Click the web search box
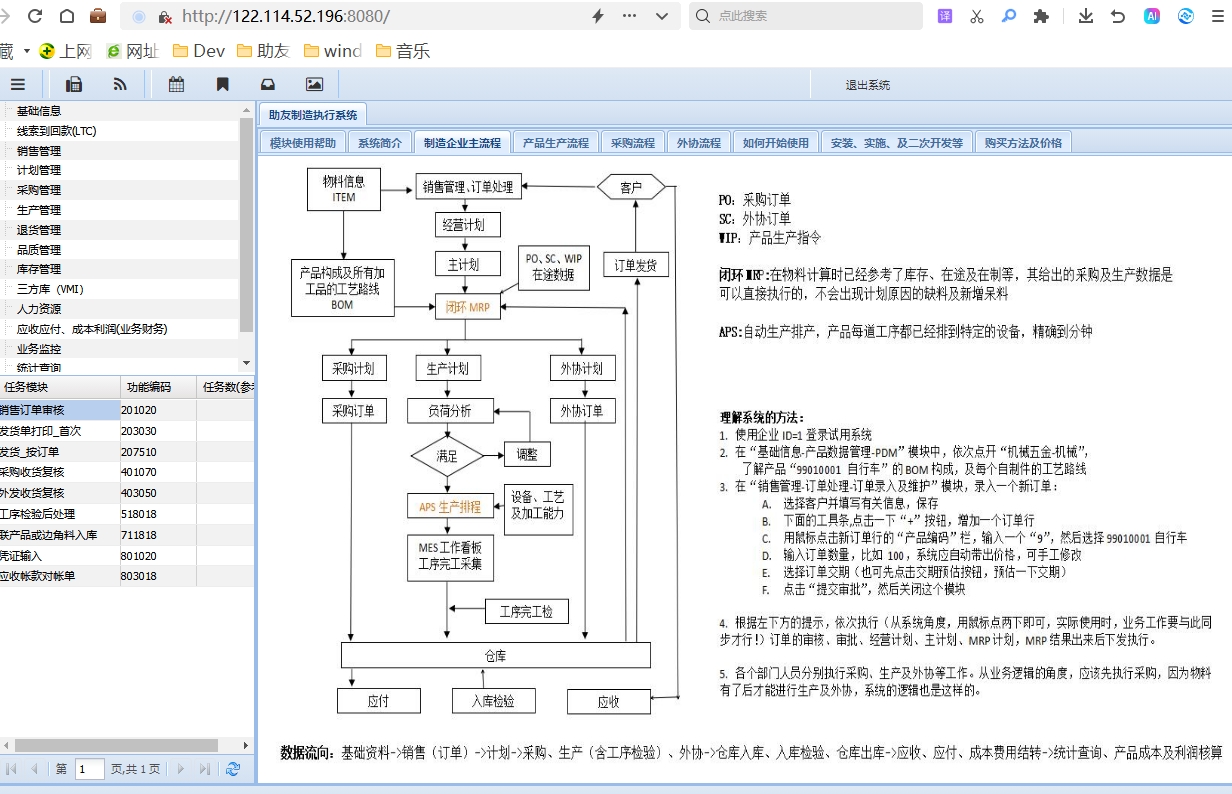 pyautogui.click(x=806, y=16)
